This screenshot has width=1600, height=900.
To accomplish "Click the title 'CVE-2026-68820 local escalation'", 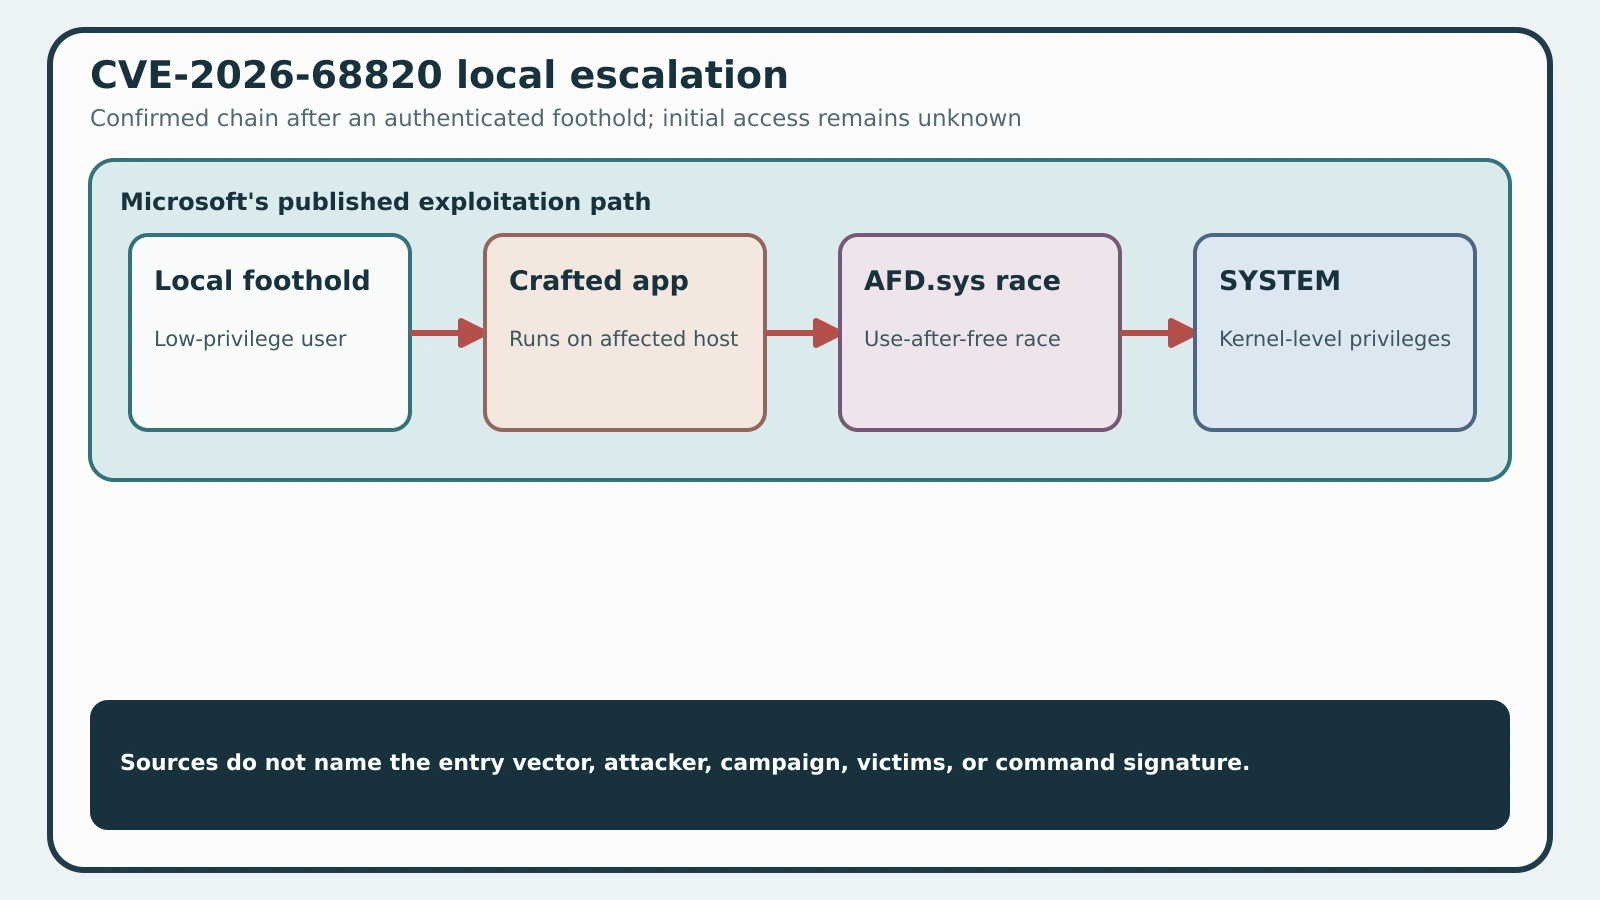I will 439,76.
